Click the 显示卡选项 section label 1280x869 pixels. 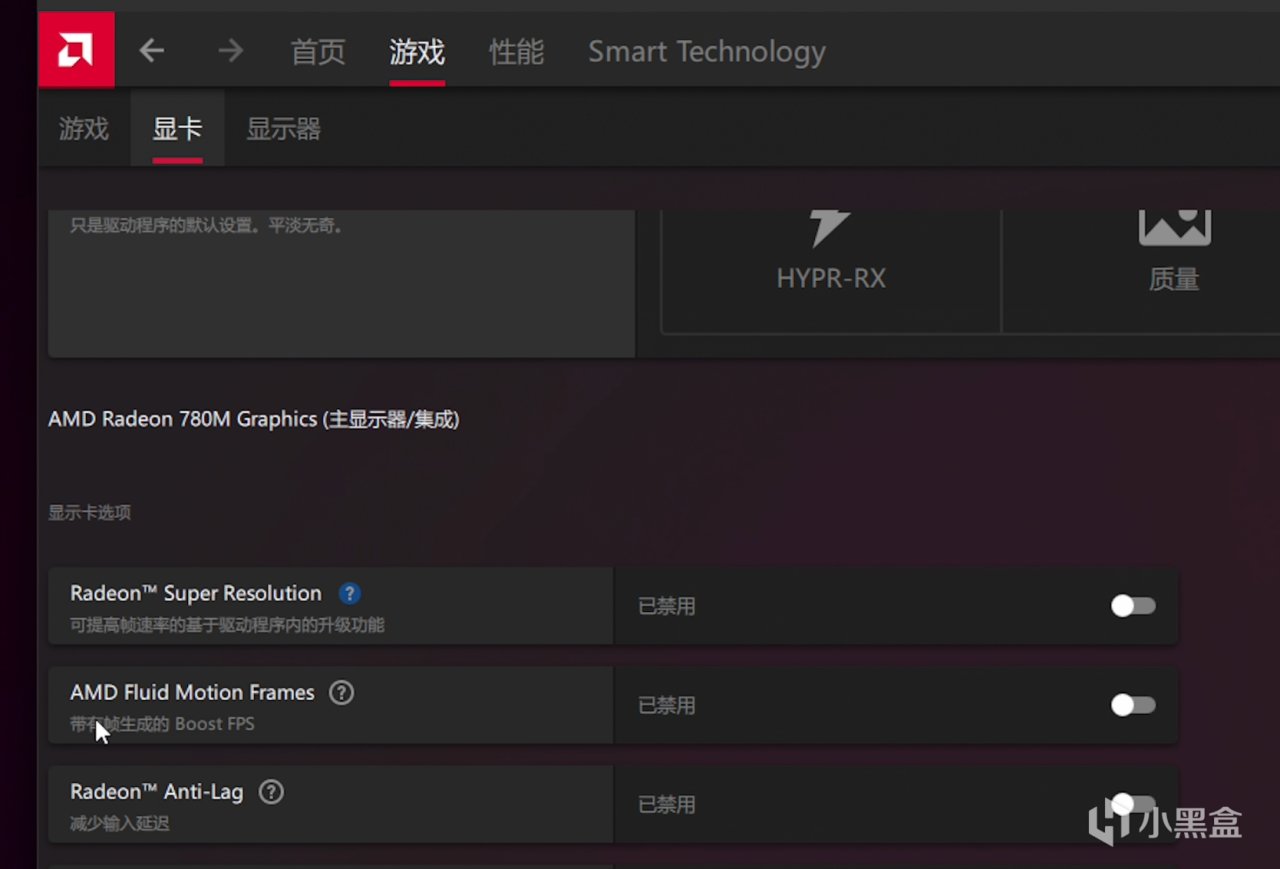click(90, 513)
